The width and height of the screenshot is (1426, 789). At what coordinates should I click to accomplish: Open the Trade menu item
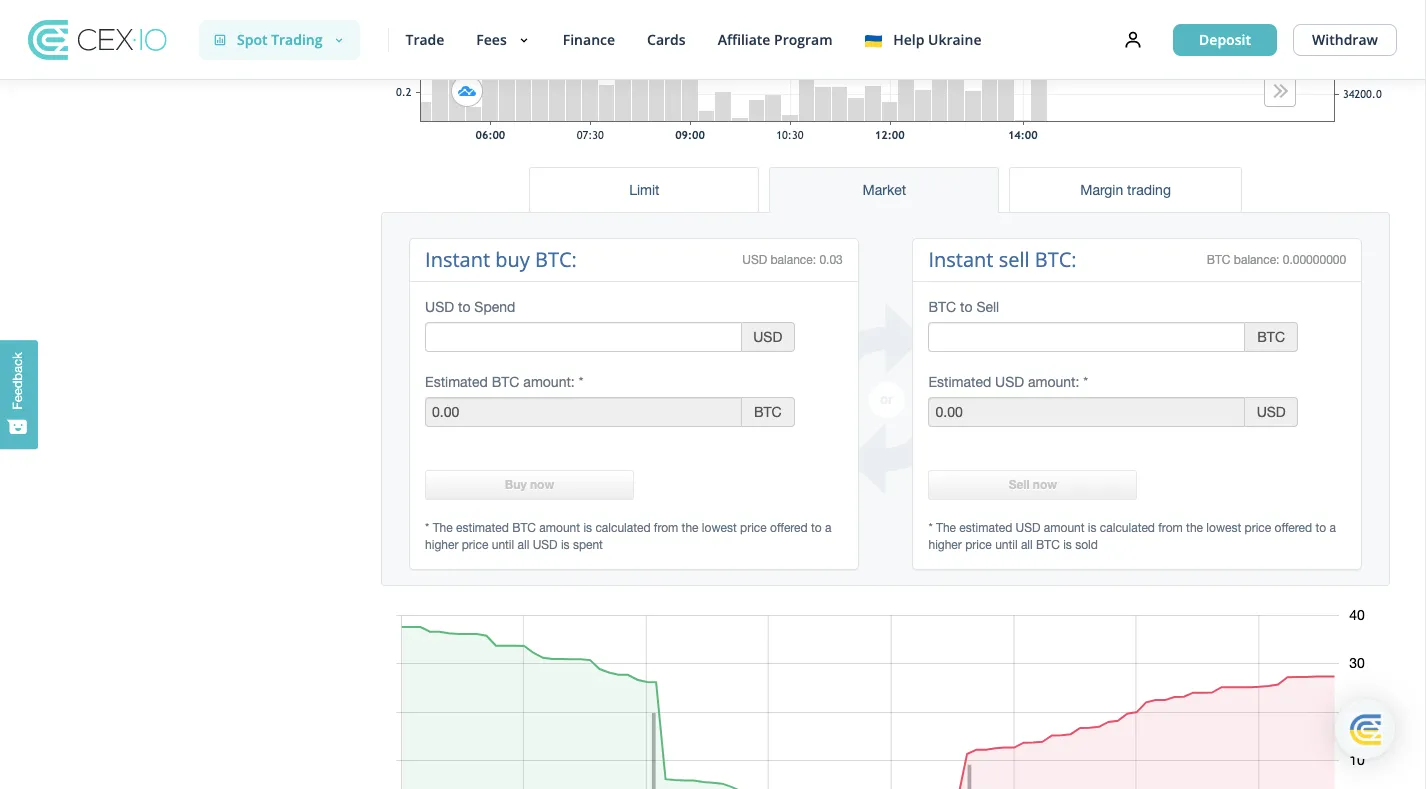coord(424,40)
